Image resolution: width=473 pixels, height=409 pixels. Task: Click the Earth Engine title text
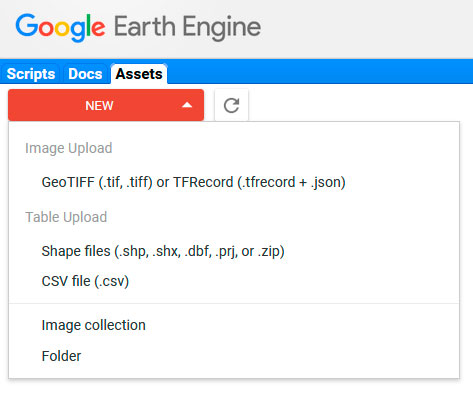187,27
